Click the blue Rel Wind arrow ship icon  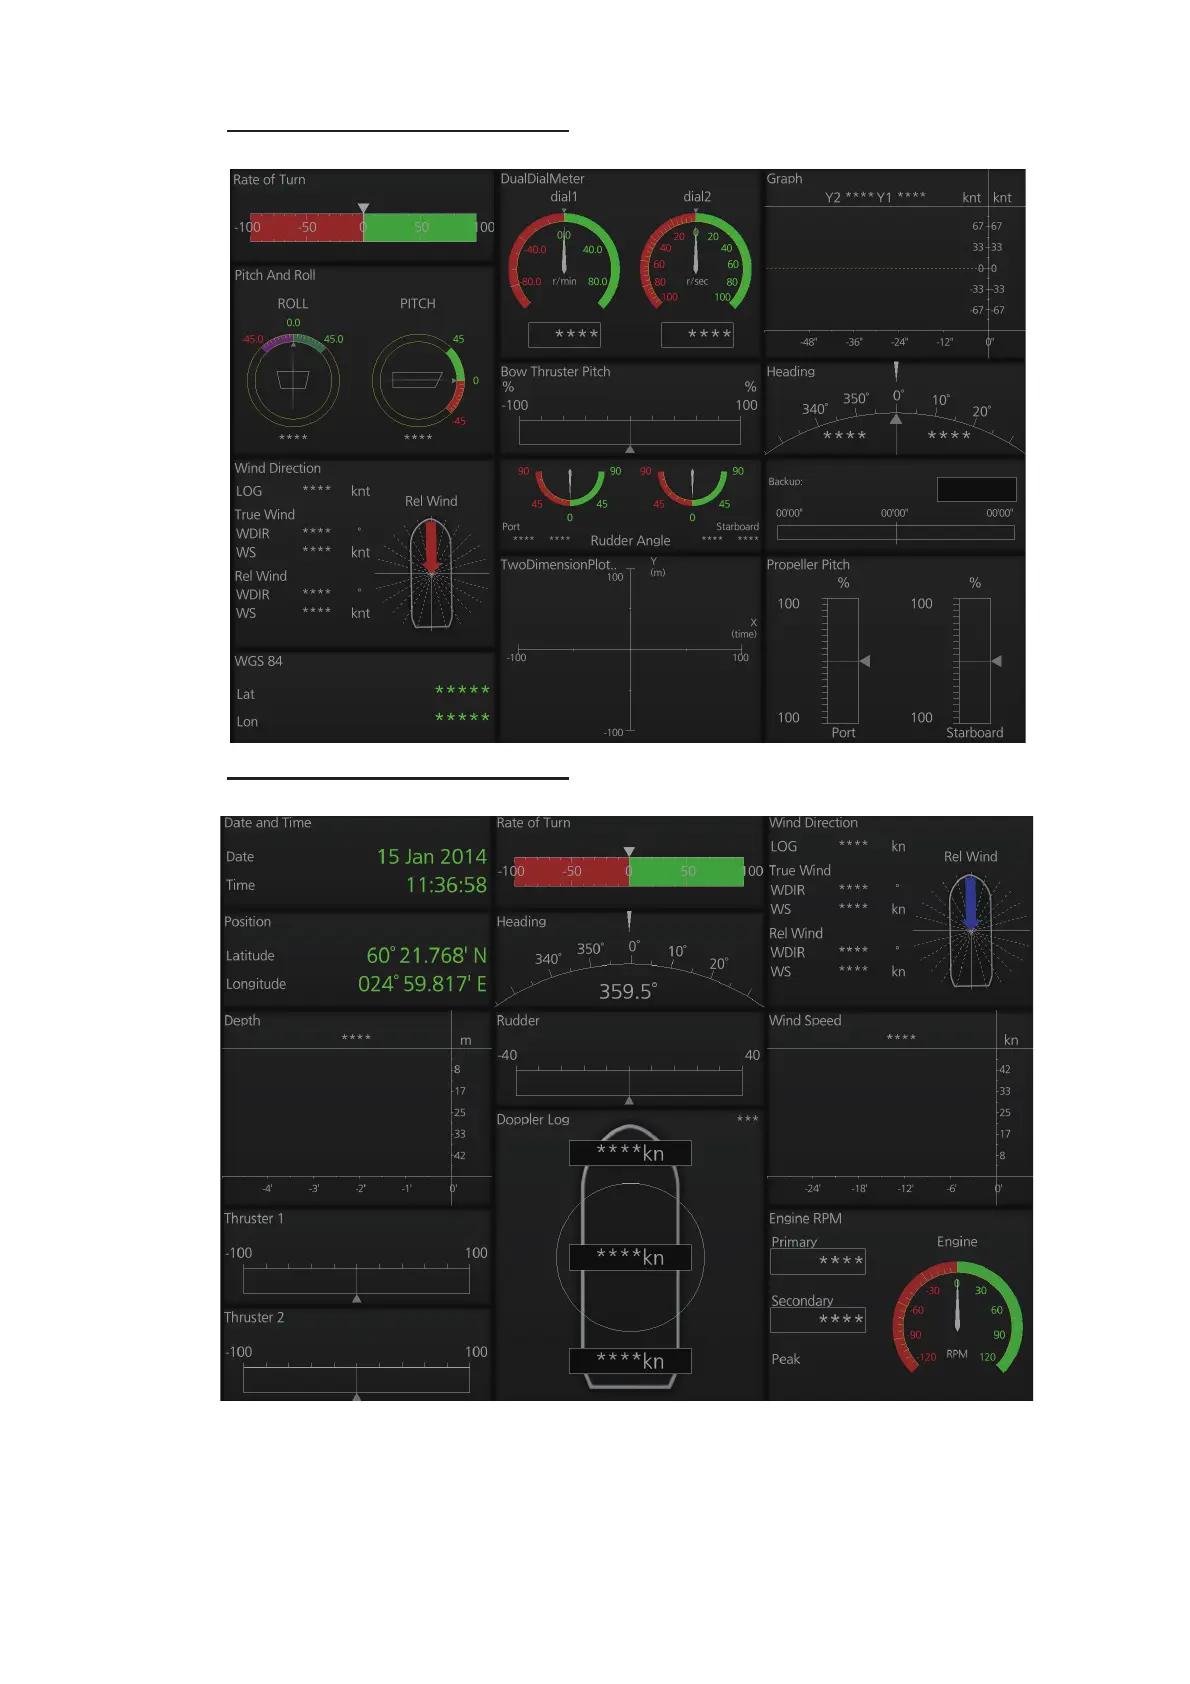tap(970, 930)
